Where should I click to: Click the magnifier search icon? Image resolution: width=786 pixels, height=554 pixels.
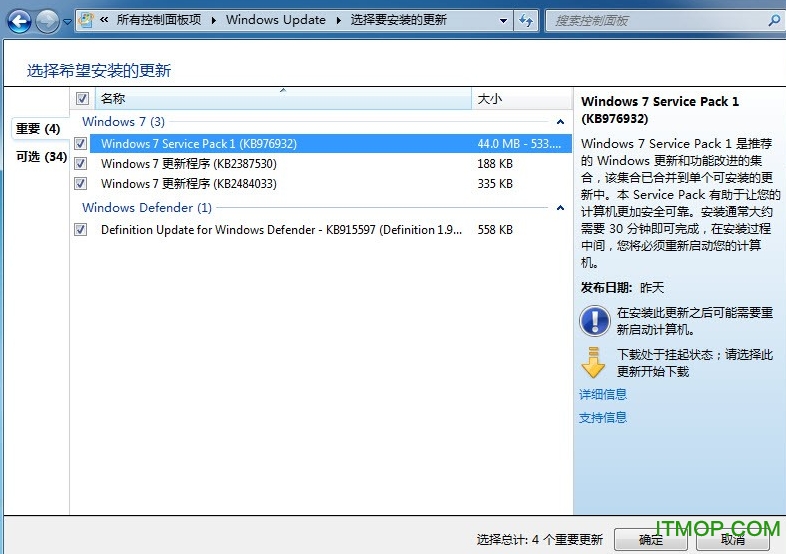tap(774, 21)
